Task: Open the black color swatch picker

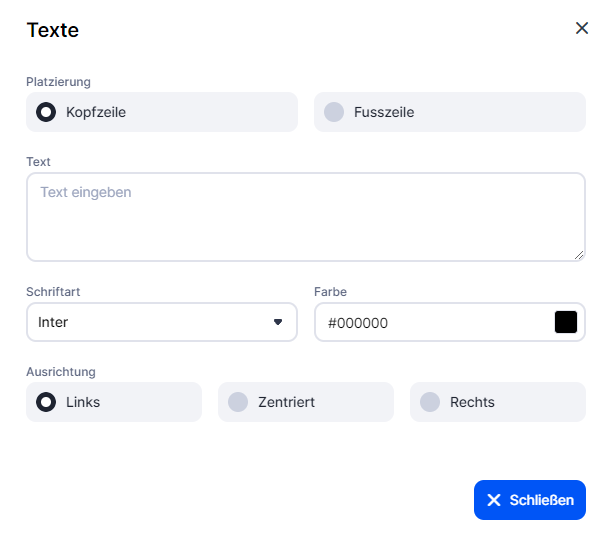Action: click(x=566, y=322)
